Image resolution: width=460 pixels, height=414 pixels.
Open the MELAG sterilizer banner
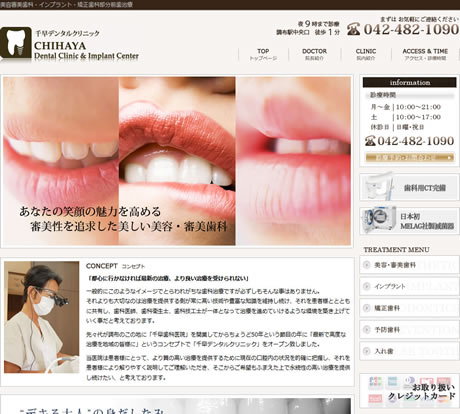(410, 221)
